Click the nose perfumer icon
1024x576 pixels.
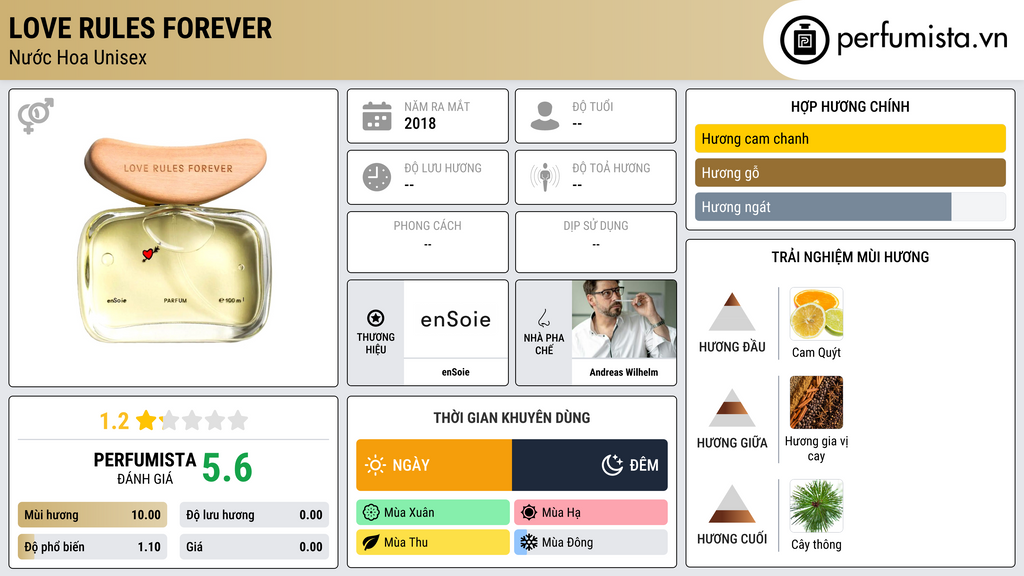(543, 318)
